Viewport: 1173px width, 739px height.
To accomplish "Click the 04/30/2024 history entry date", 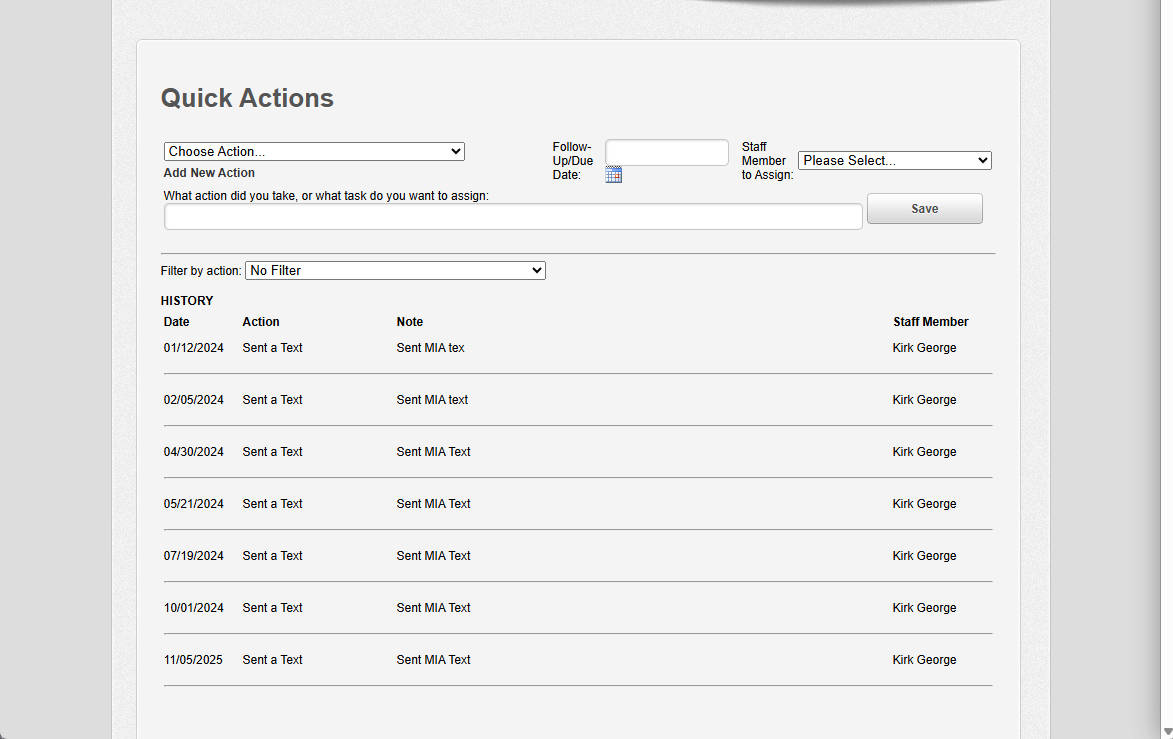I will (194, 452).
